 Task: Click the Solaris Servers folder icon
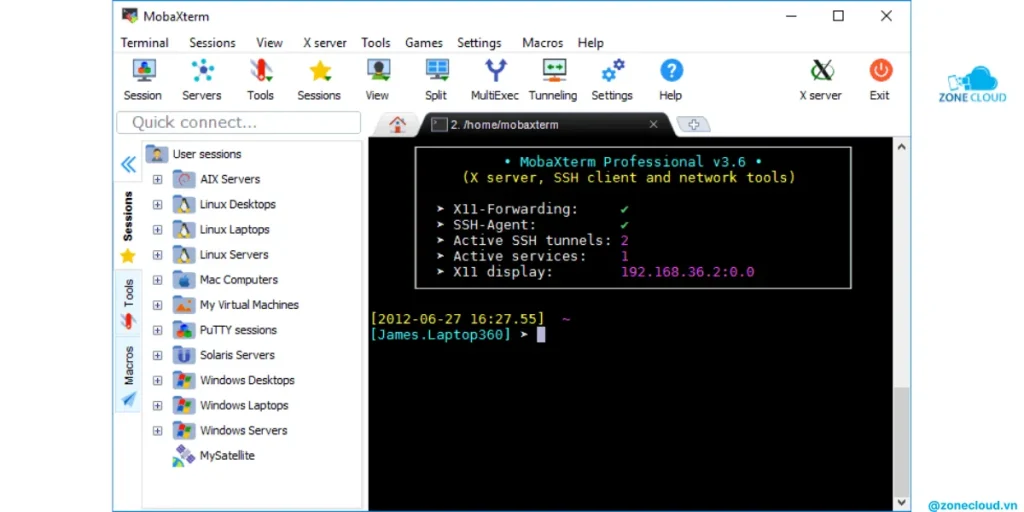point(184,355)
